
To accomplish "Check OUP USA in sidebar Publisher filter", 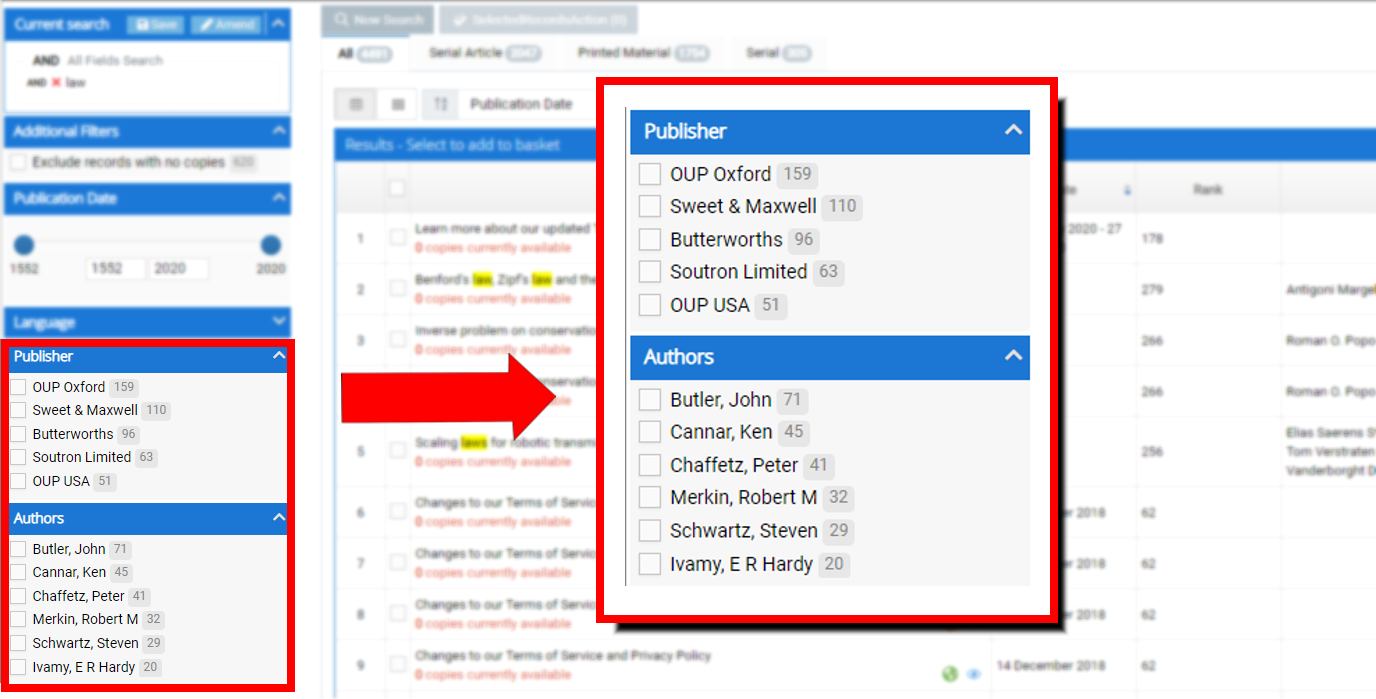I will (x=19, y=481).
